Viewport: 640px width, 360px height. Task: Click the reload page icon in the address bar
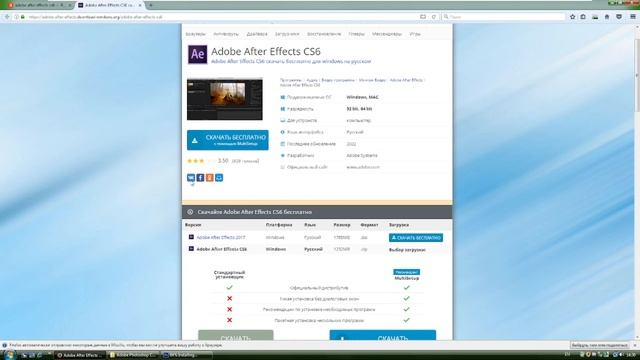click(x=433, y=17)
